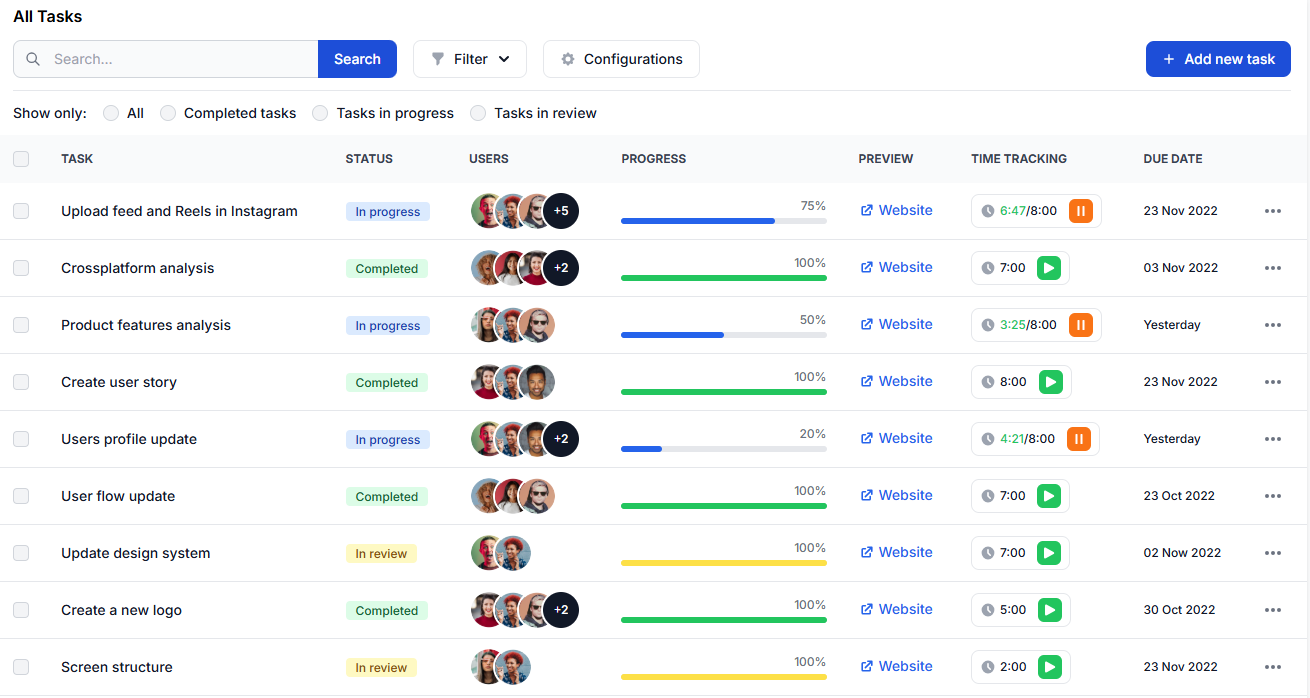Open the Configurations settings

point(621,59)
